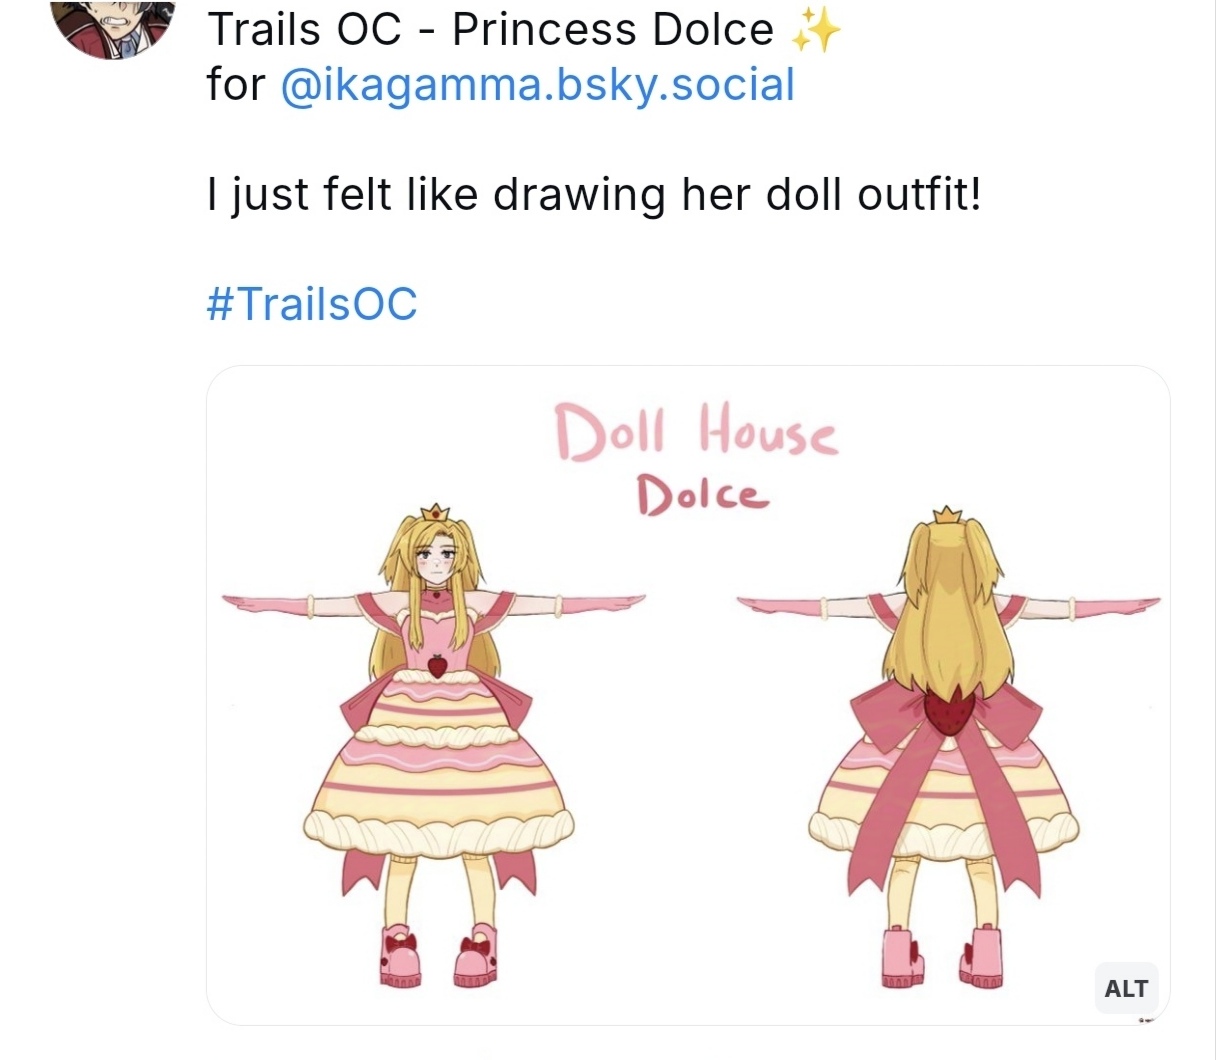Screen dimensions: 1216x1060
Task: Click the crown on front-view Dolce
Action: pos(435,512)
